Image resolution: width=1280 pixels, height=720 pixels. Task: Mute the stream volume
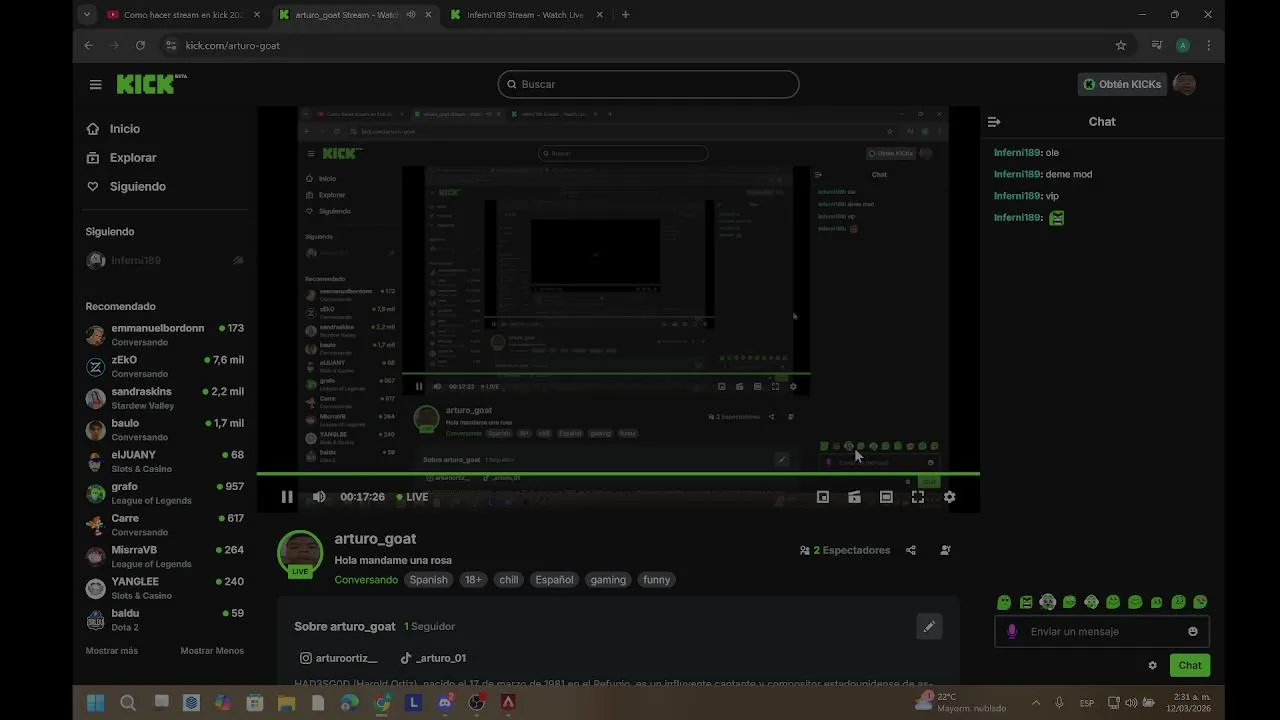(319, 497)
